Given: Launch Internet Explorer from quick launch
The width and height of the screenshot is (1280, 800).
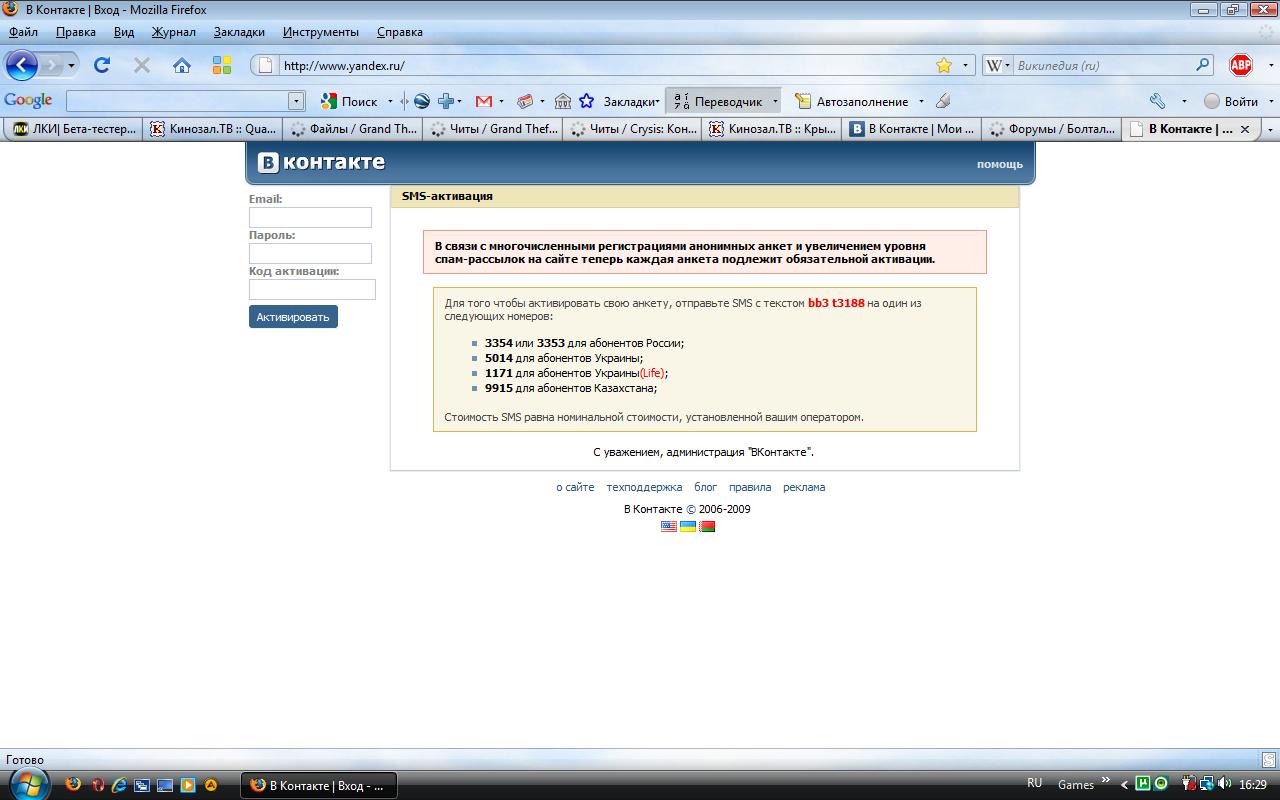Looking at the screenshot, I should [x=119, y=785].
